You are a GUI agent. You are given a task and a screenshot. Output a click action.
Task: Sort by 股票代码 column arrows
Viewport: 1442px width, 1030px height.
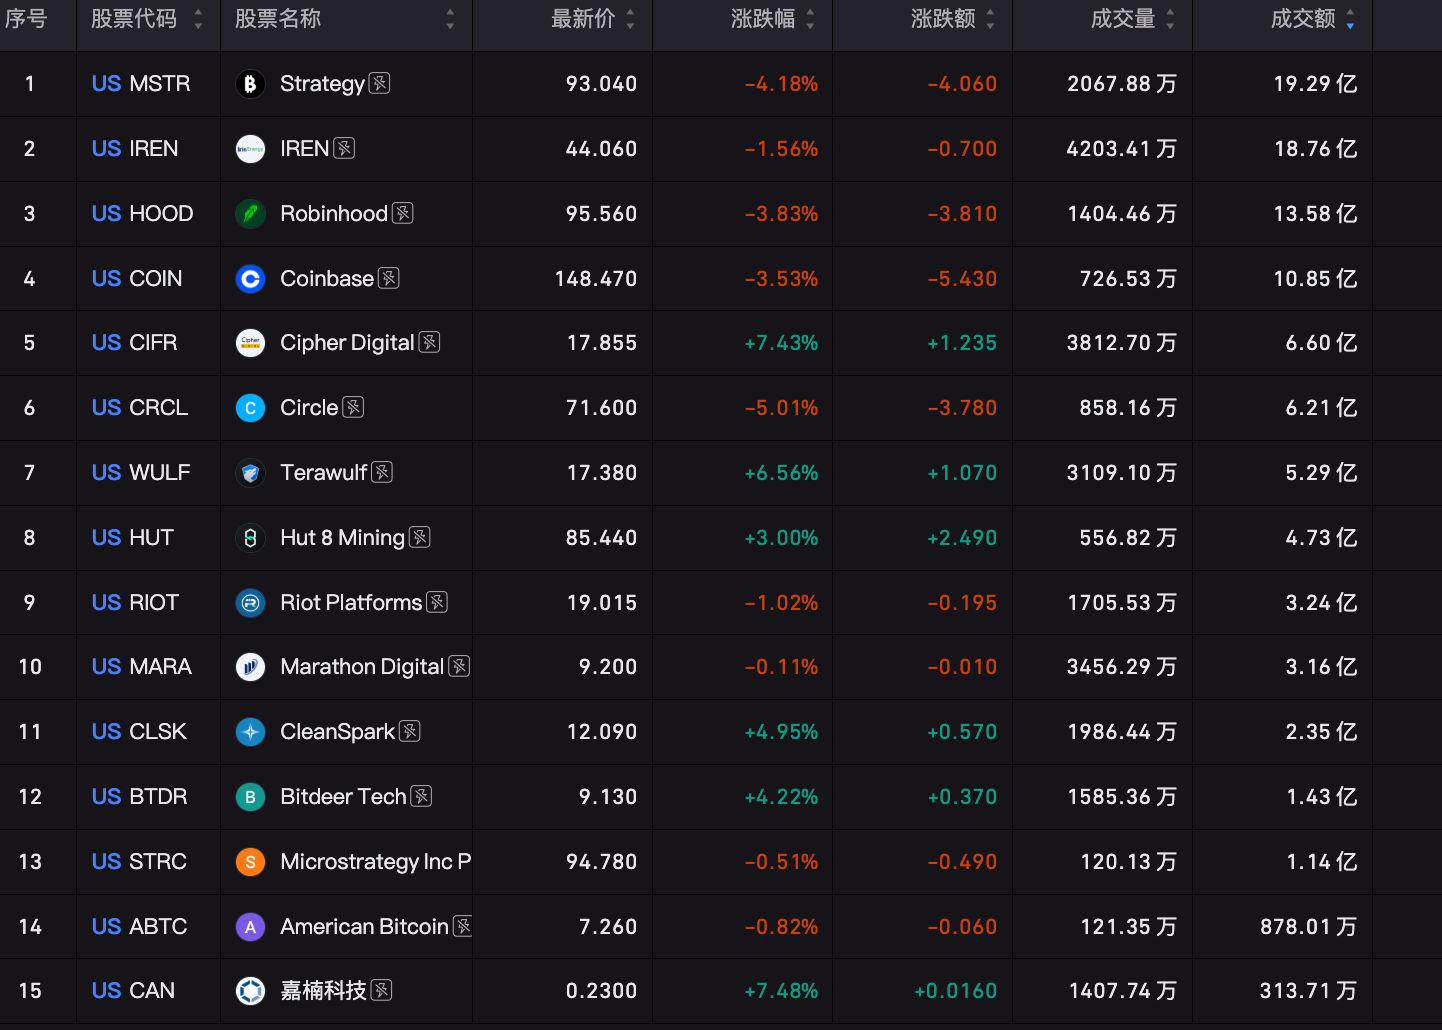[x=198, y=19]
